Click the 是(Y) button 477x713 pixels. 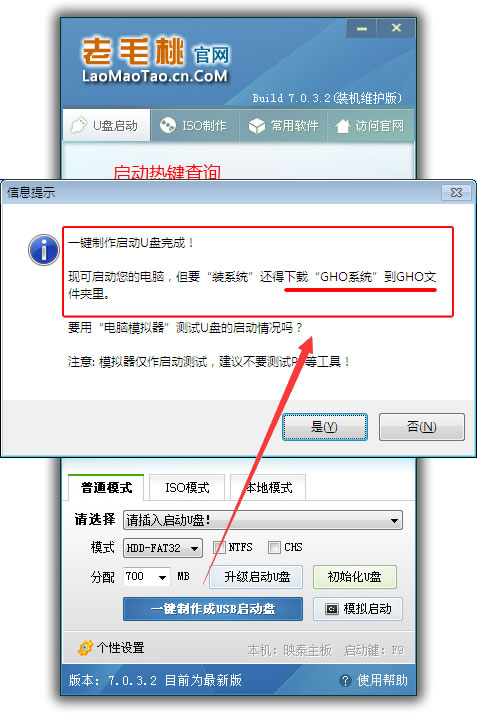[x=325, y=427]
